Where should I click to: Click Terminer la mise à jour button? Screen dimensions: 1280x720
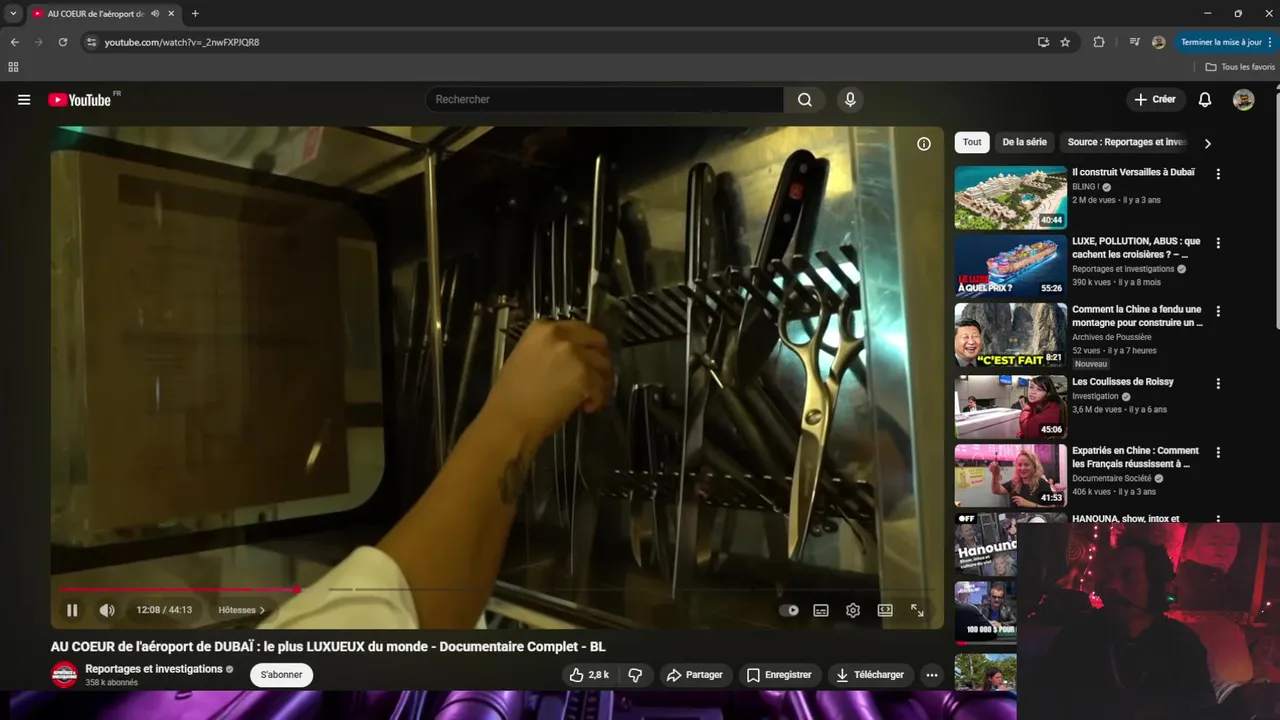click(x=1226, y=42)
